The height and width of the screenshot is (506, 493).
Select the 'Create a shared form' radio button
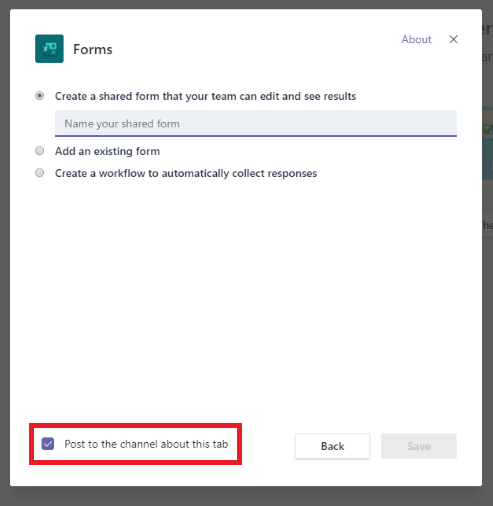[40, 96]
